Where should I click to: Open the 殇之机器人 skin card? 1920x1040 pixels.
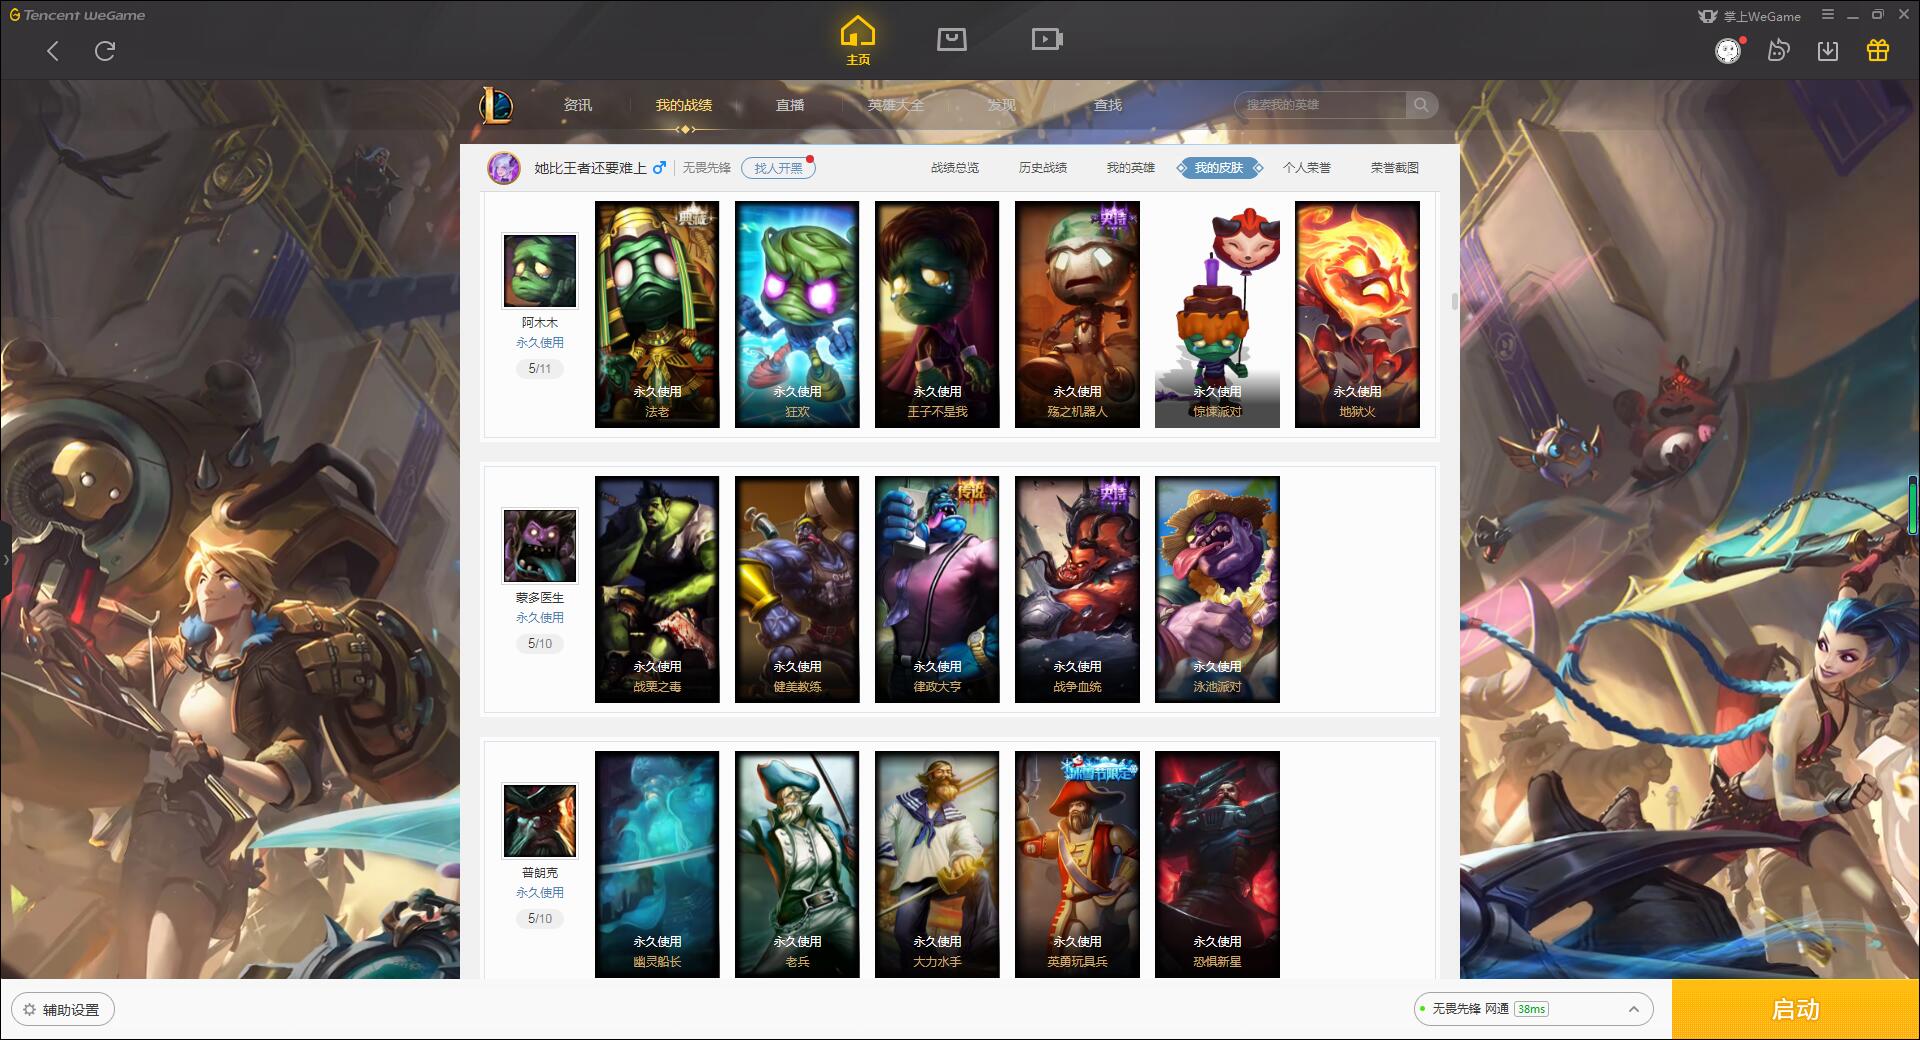coord(1077,315)
